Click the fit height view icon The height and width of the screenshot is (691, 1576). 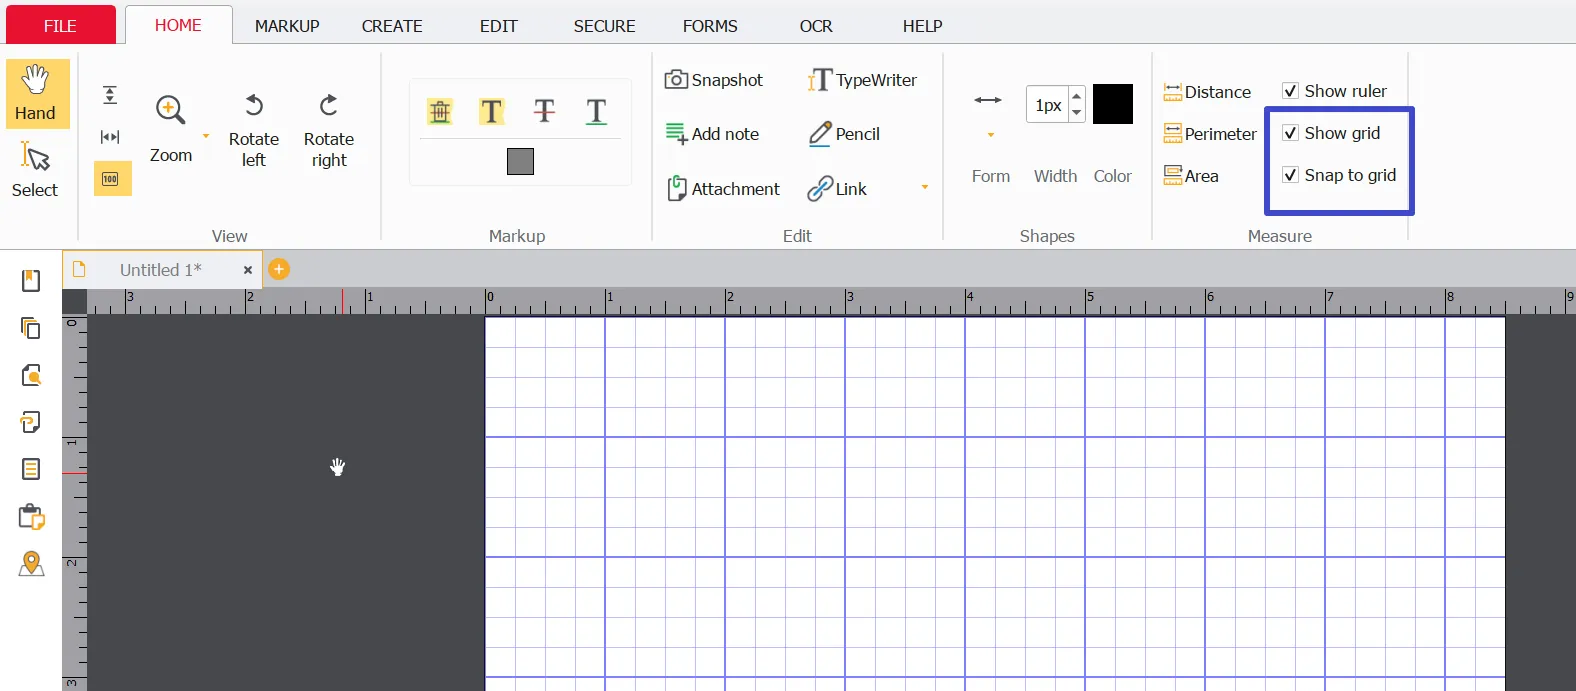(x=110, y=95)
